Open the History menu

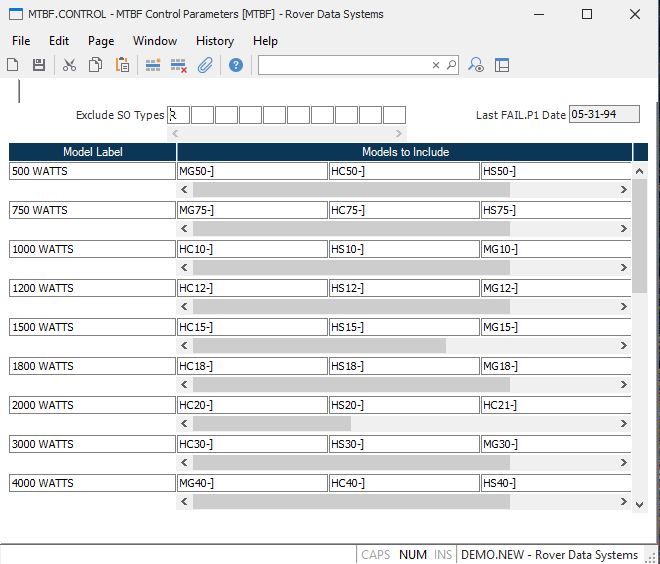(x=214, y=41)
